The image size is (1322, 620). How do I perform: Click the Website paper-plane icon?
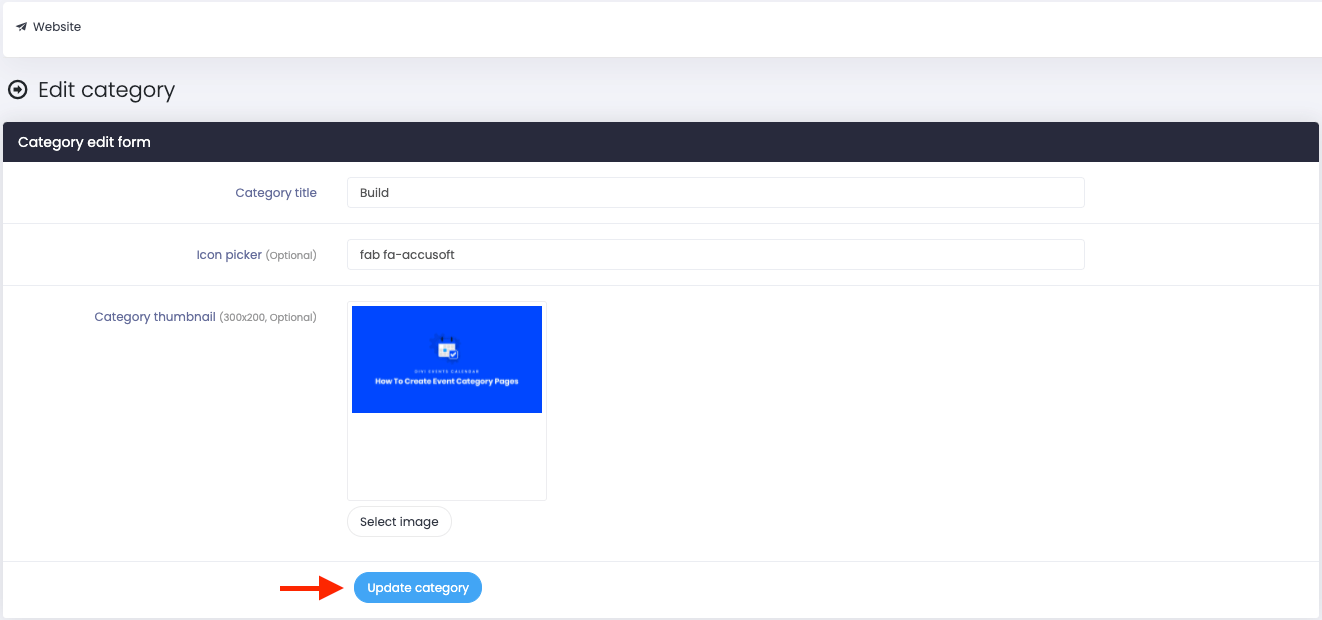[x=21, y=27]
